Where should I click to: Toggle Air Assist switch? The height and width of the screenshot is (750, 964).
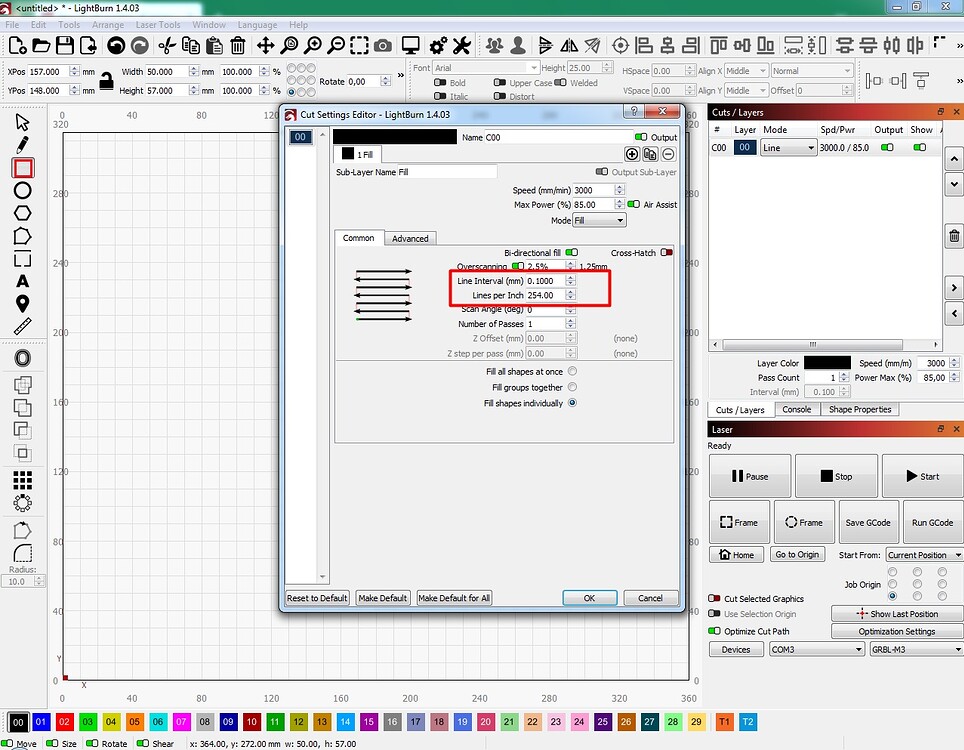coord(633,204)
